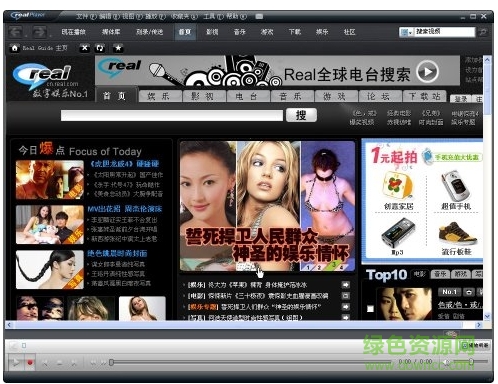
Task: Click the 创意家居 clock product icon
Action: pyautogui.click(x=398, y=186)
